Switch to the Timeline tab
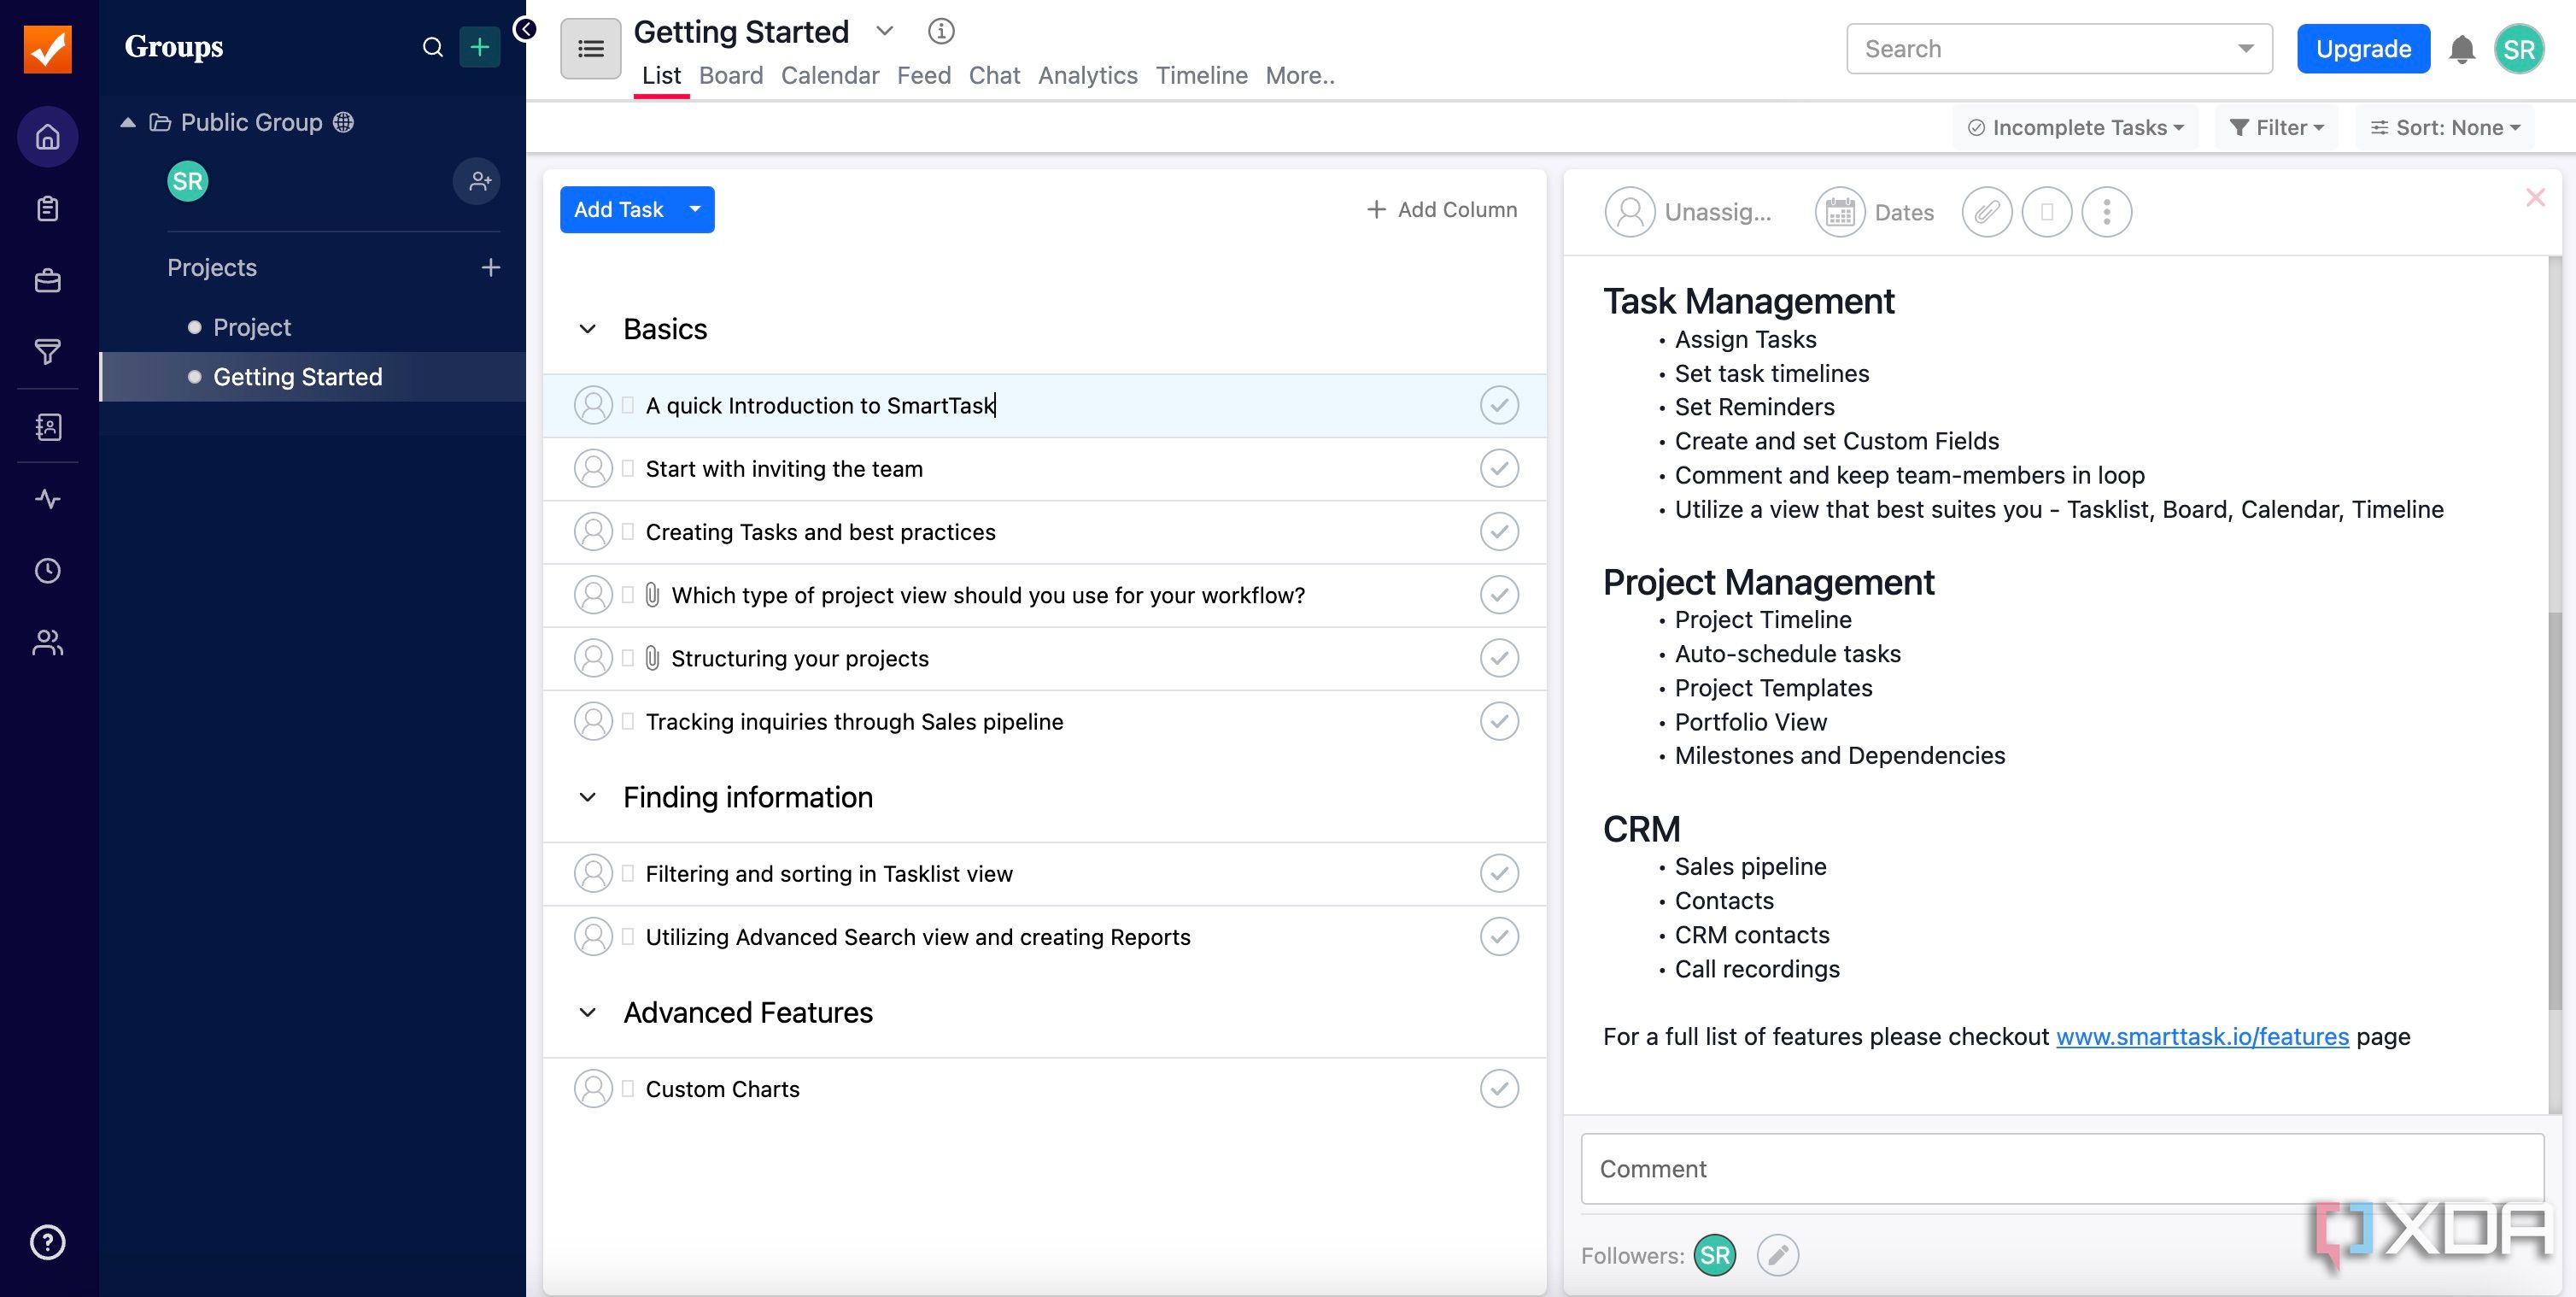The height and width of the screenshot is (1297, 2576). pyautogui.click(x=1202, y=74)
